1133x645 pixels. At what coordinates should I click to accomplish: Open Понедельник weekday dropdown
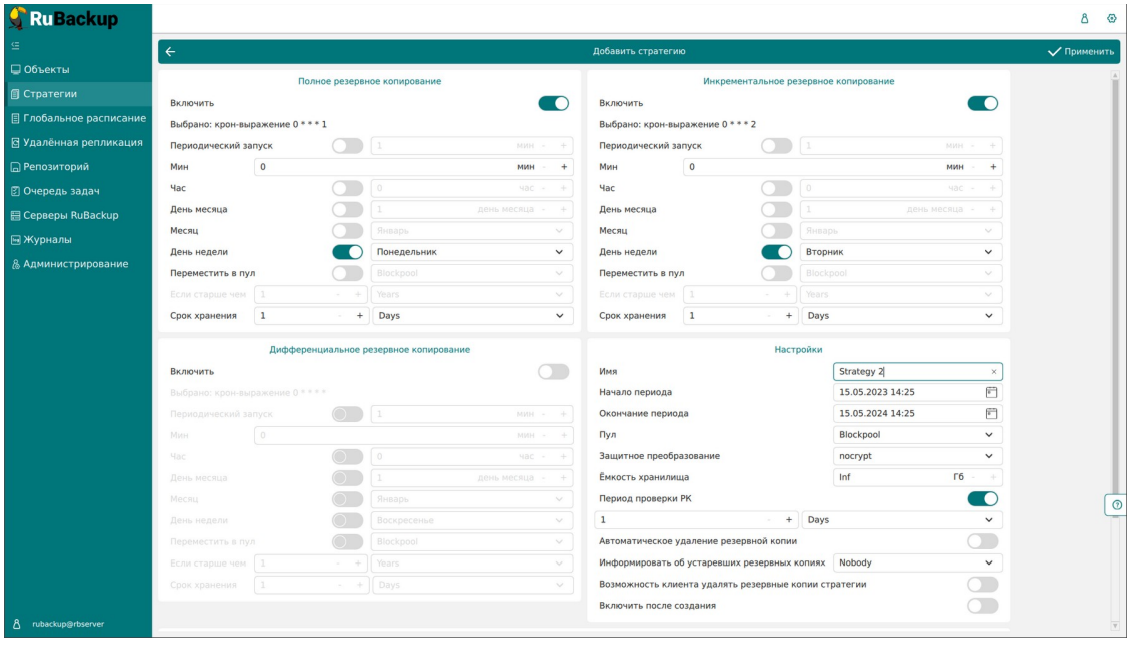472,252
